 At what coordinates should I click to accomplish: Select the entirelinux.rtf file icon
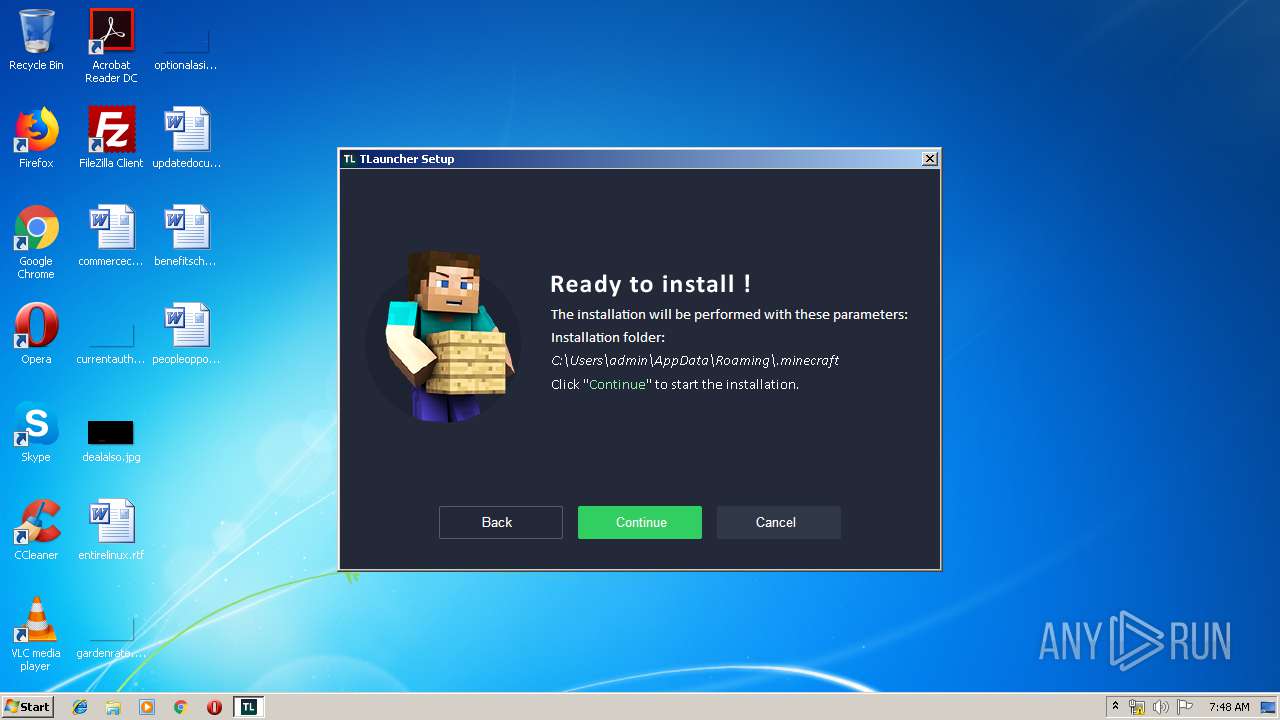pyautogui.click(x=111, y=530)
